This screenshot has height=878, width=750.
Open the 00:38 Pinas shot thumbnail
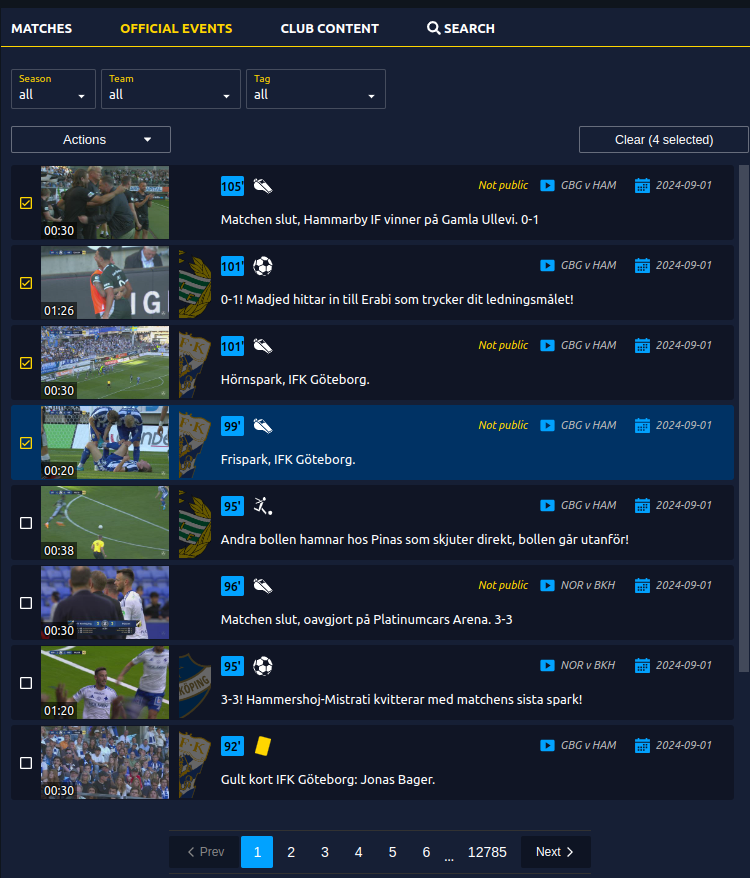click(x=105, y=523)
